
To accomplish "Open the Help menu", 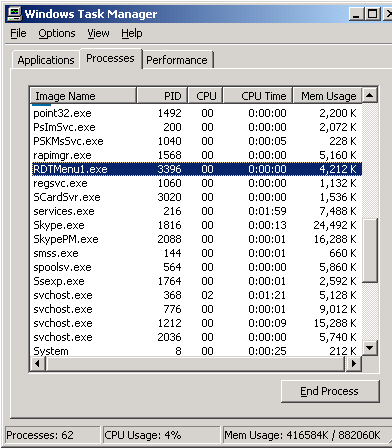I will tap(132, 33).
